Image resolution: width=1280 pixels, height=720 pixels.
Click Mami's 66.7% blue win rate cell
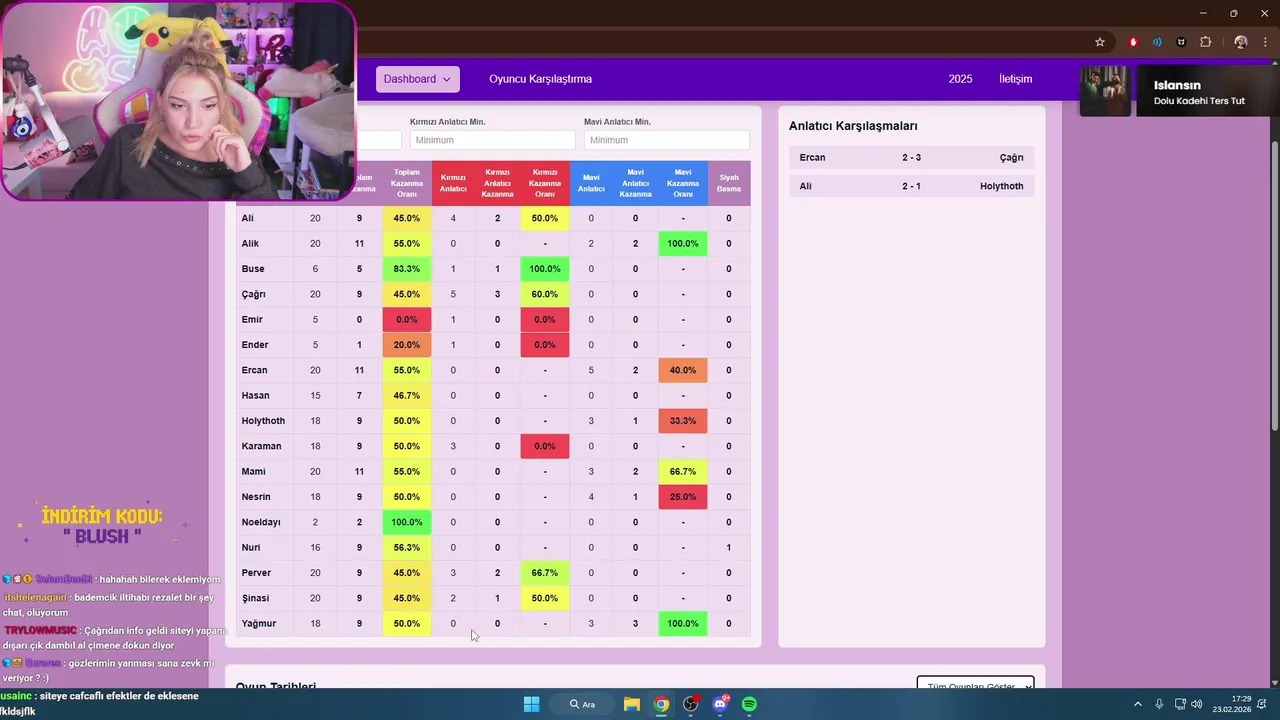pyautogui.click(x=683, y=471)
